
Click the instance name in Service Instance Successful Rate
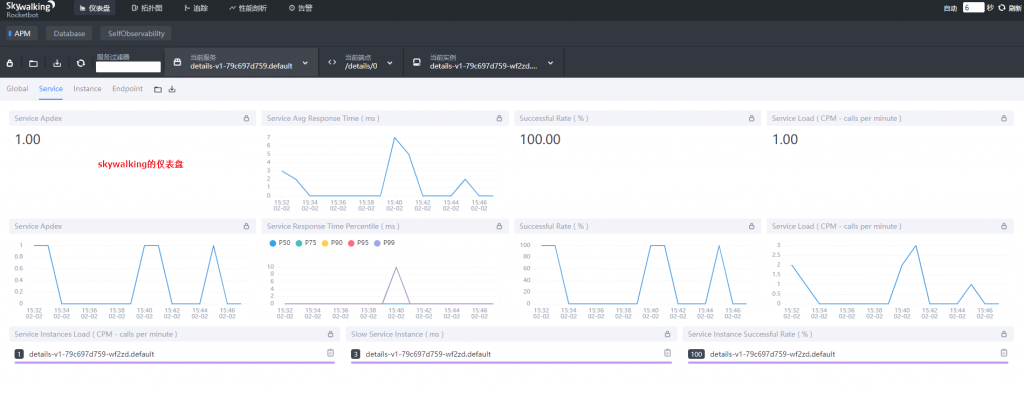click(772, 355)
